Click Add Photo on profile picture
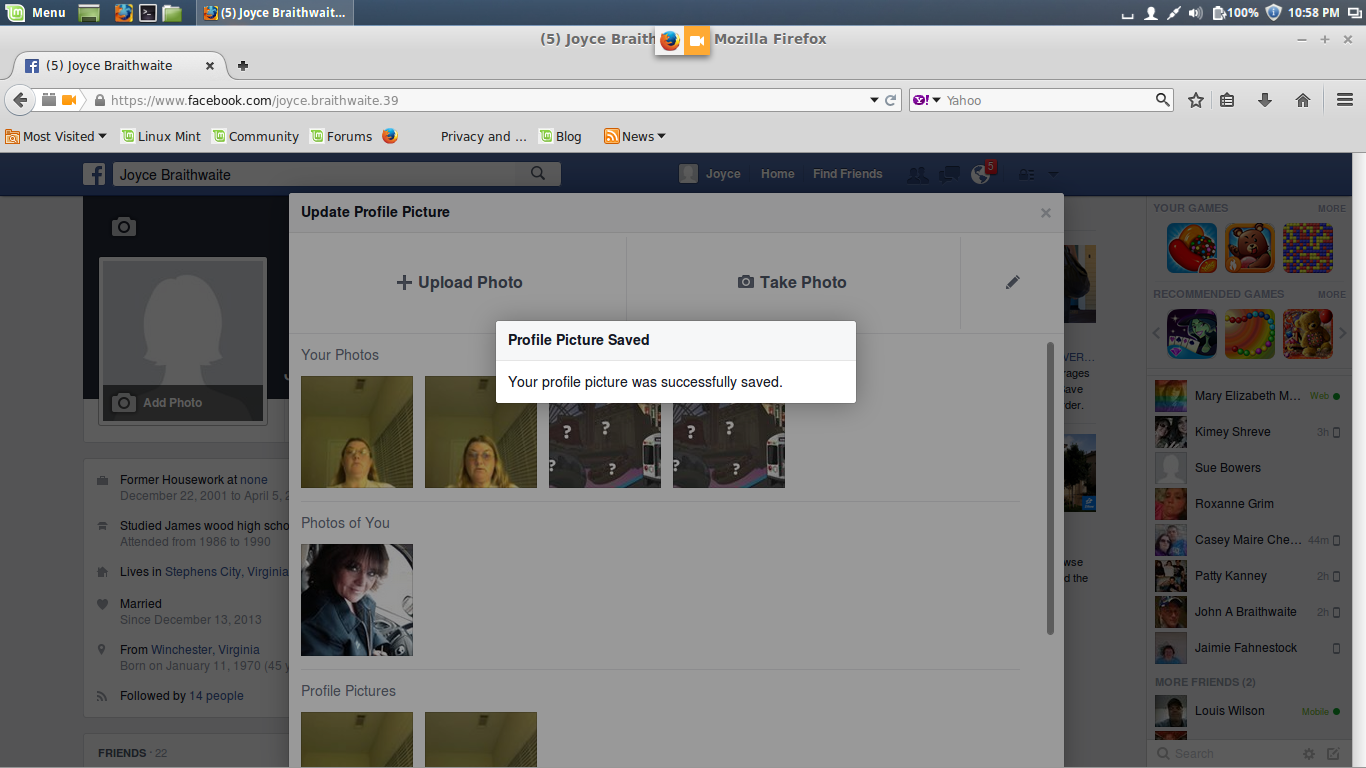Image resolution: width=1366 pixels, height=768 pixels. point(183,403)
